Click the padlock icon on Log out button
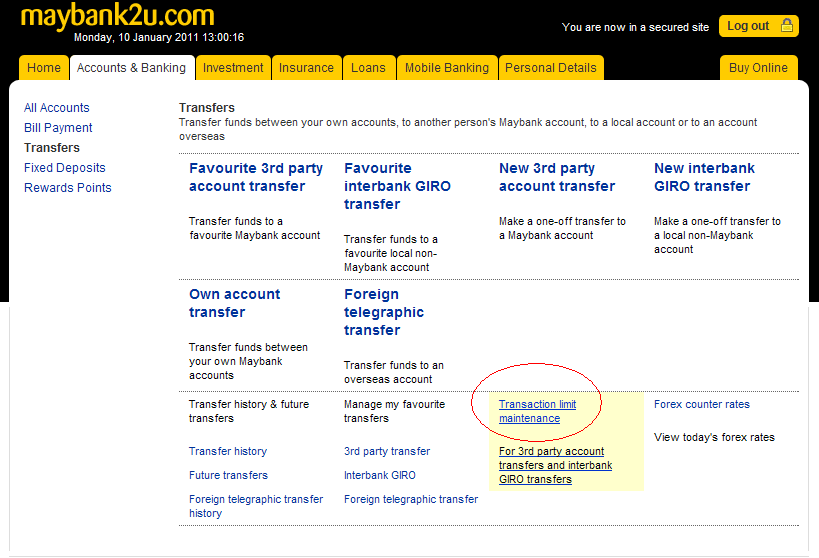 787,26
